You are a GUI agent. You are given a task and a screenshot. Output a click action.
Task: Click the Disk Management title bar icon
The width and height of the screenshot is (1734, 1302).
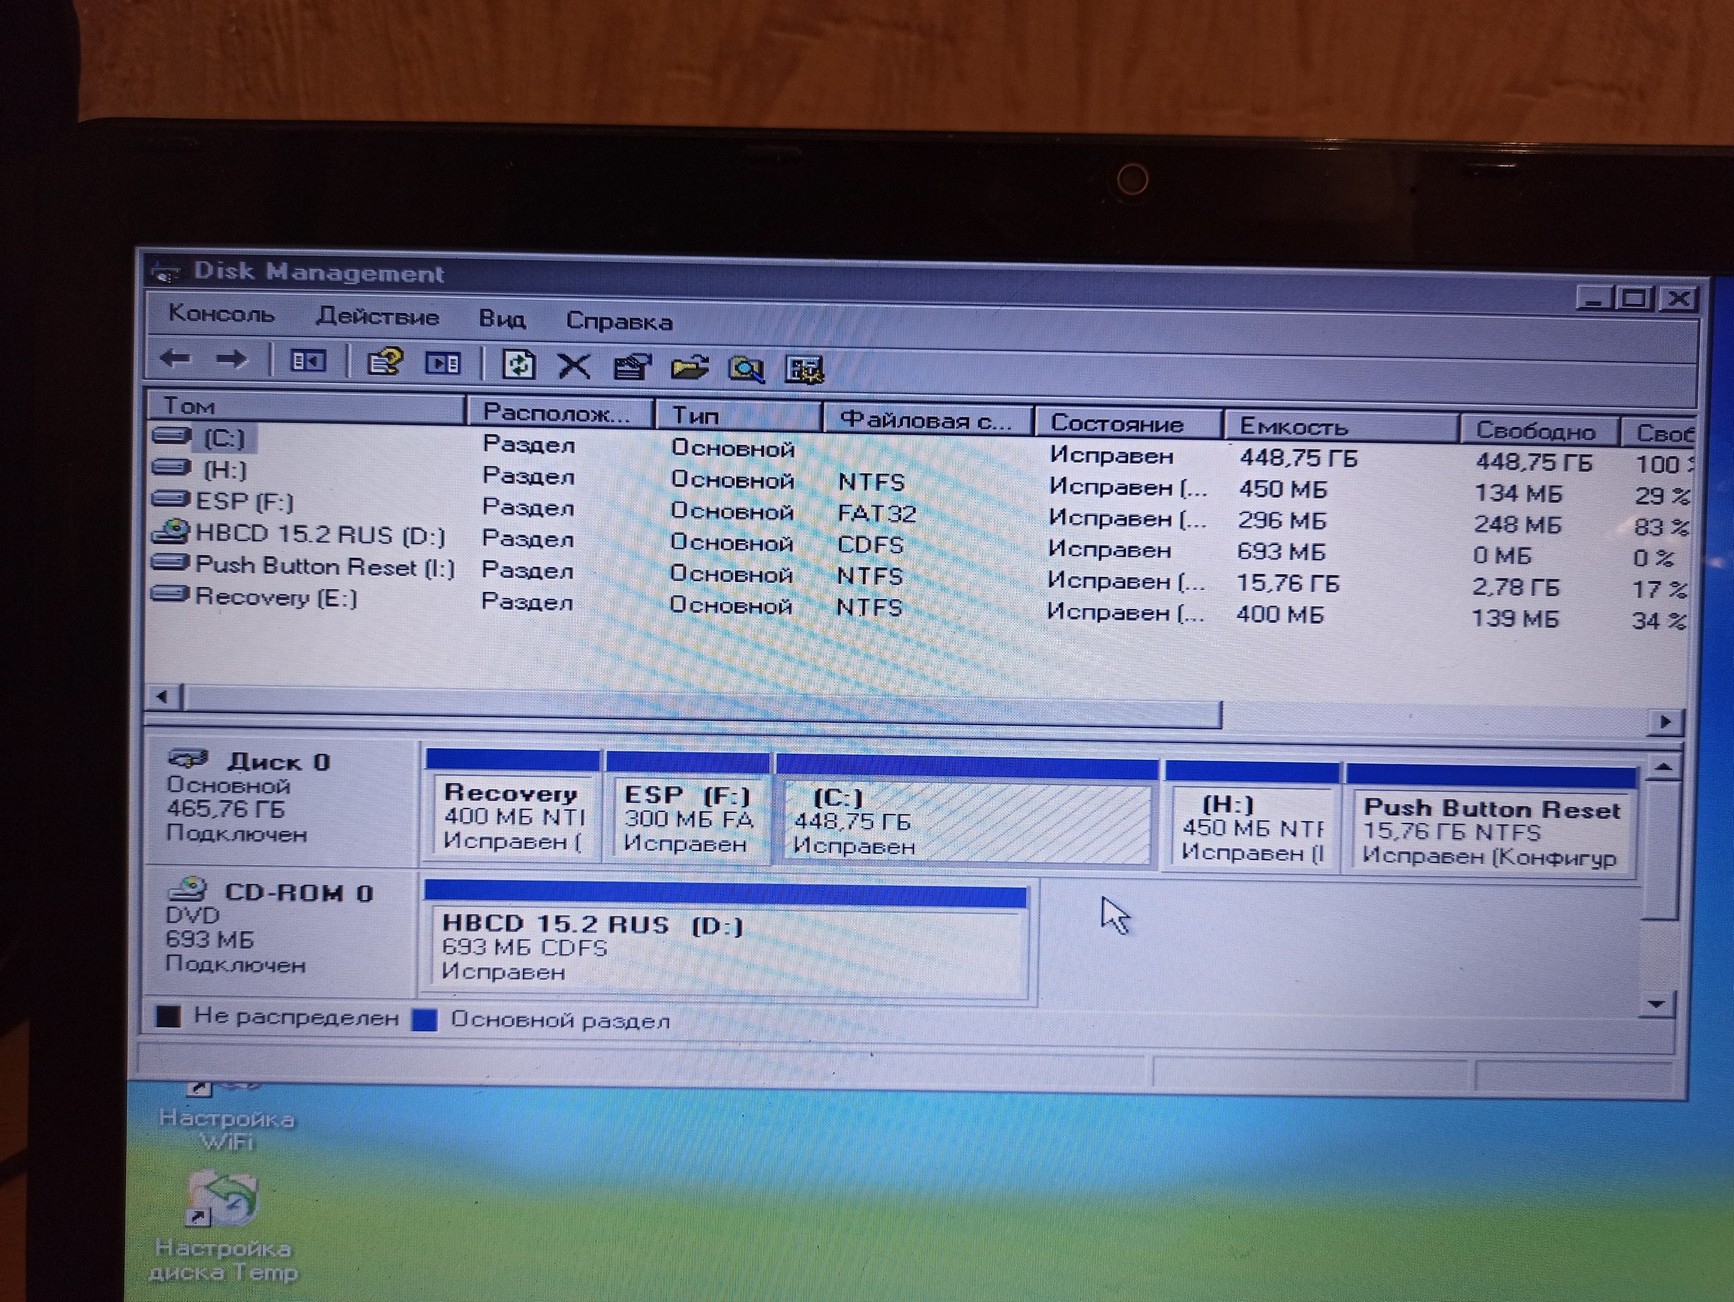166,271
